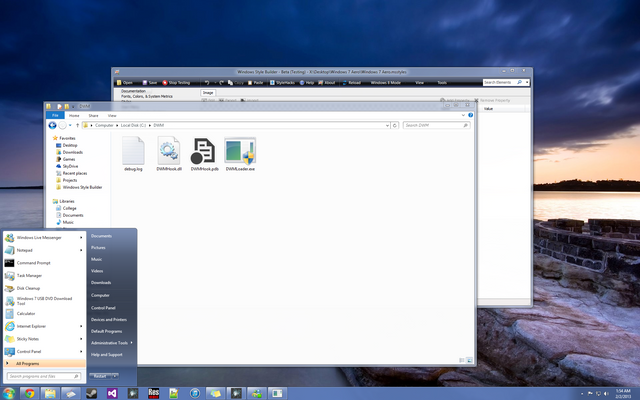The width and height of the screenshot is (640, 400).
Task: Open the Res app on taskbar
Action: [153, 393]
